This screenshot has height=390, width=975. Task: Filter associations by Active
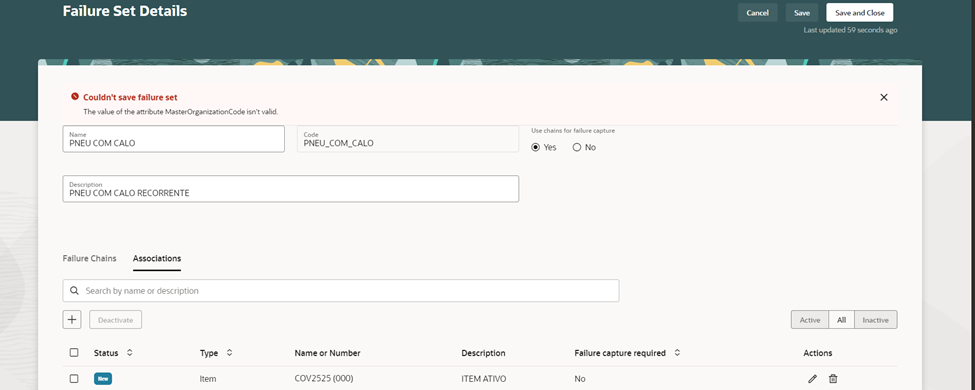[x=810, y=320]
